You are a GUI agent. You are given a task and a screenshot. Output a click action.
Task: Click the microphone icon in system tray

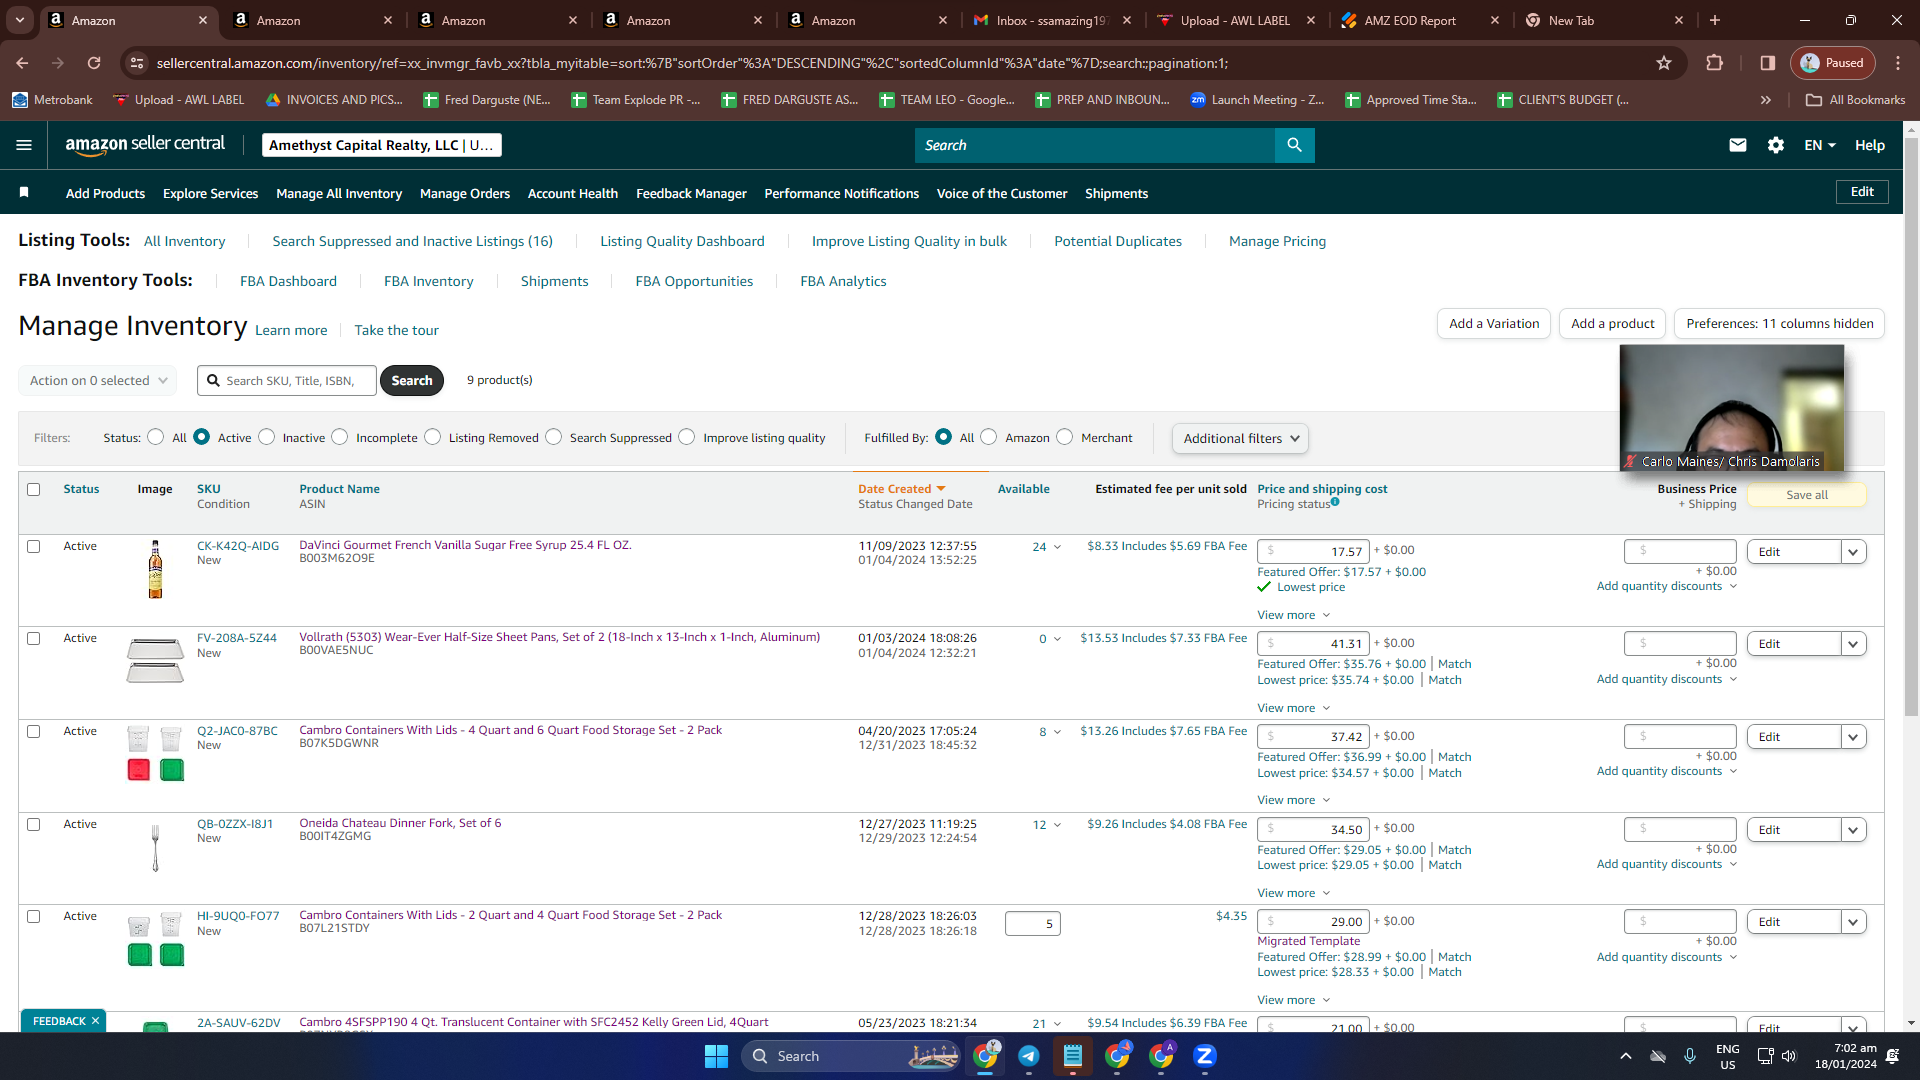tap(1690, 1056)
